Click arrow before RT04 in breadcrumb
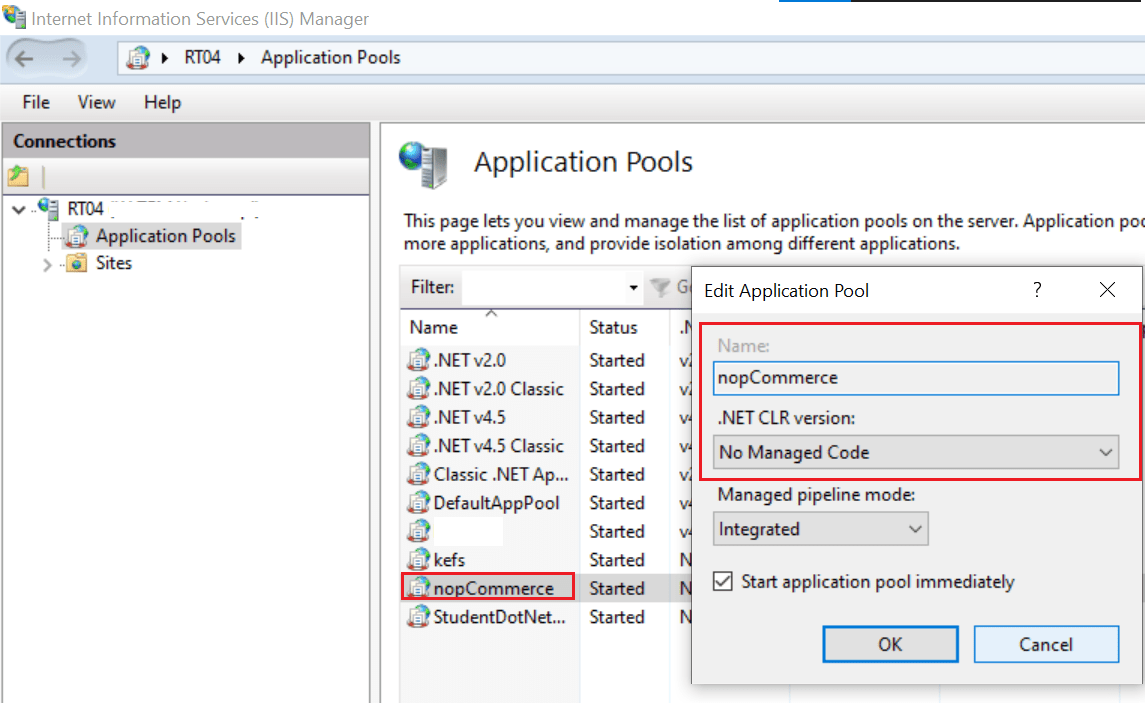This screenshot has width=1145, height=703. pyautogui.click(x=165, y=58)
